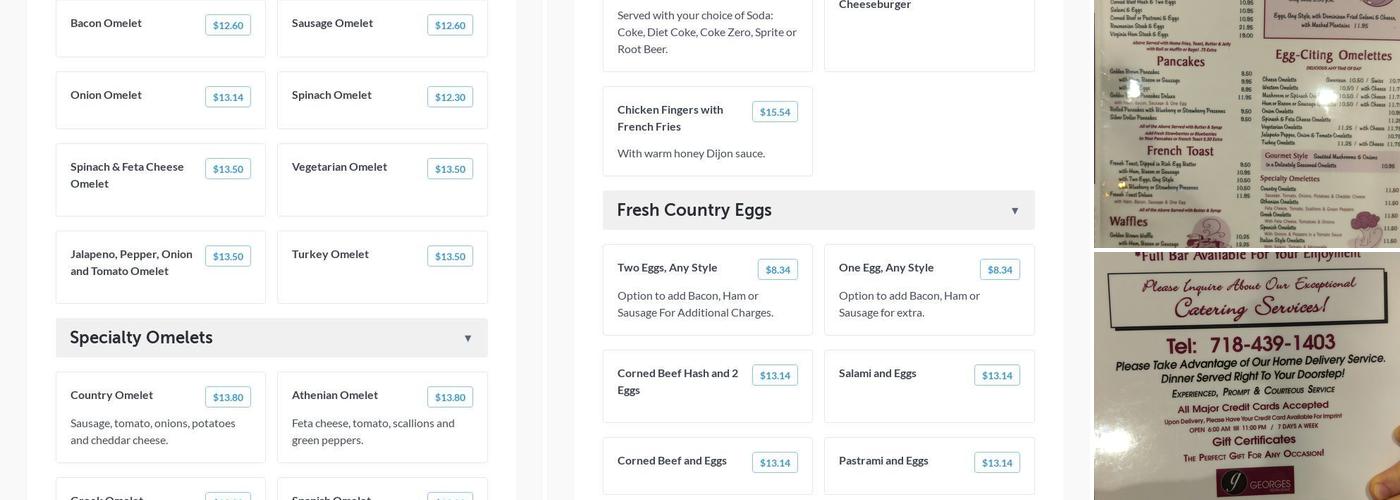Click the Onion Omelet $13.14 price
This screenshot has height=500, width=1400.
228,97
